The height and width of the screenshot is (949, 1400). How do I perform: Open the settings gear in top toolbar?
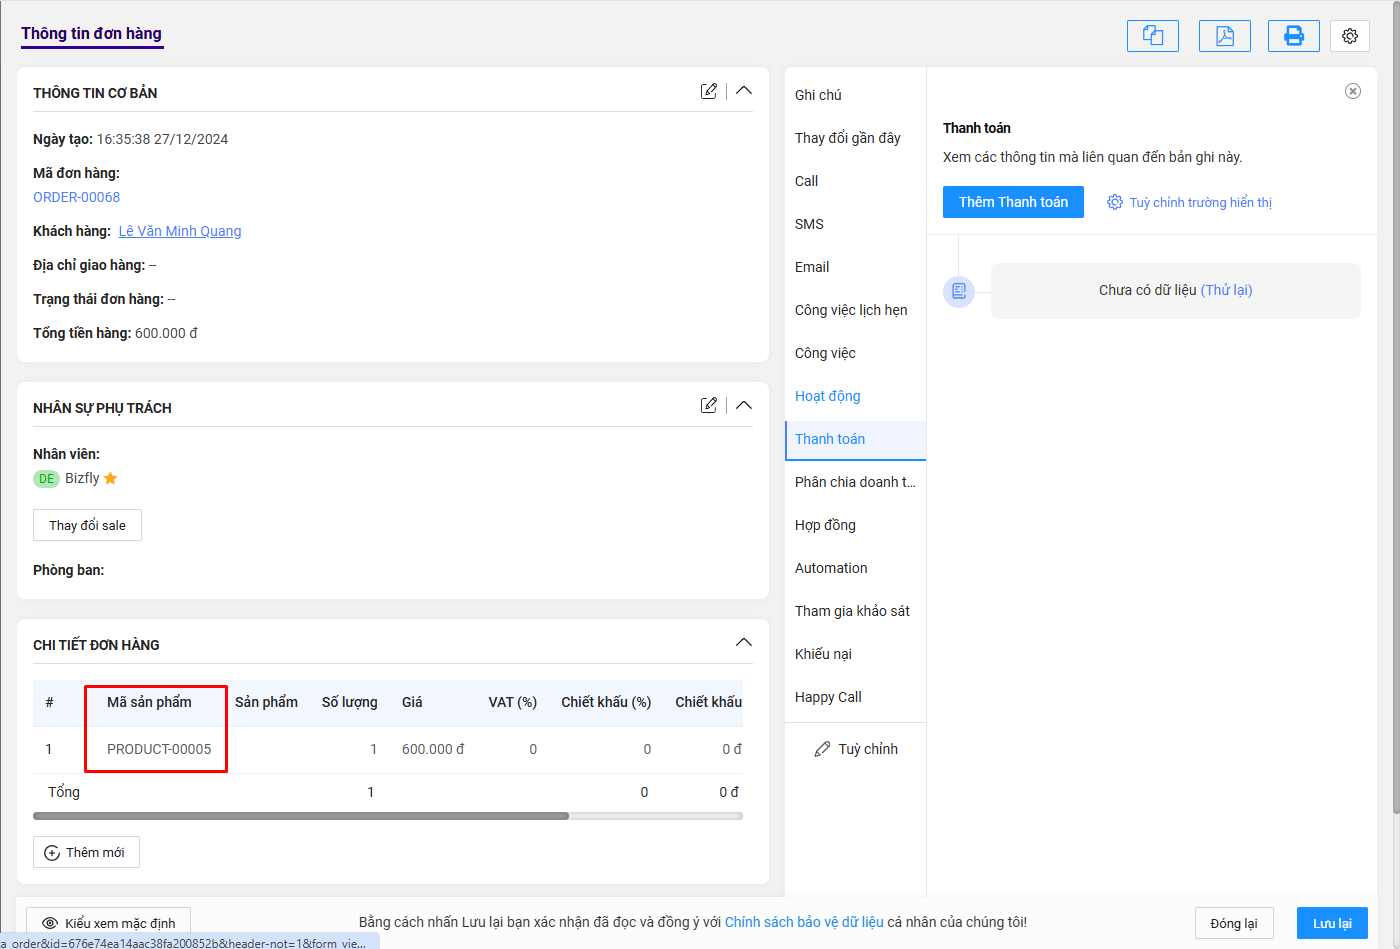[x=1350, y=36]
